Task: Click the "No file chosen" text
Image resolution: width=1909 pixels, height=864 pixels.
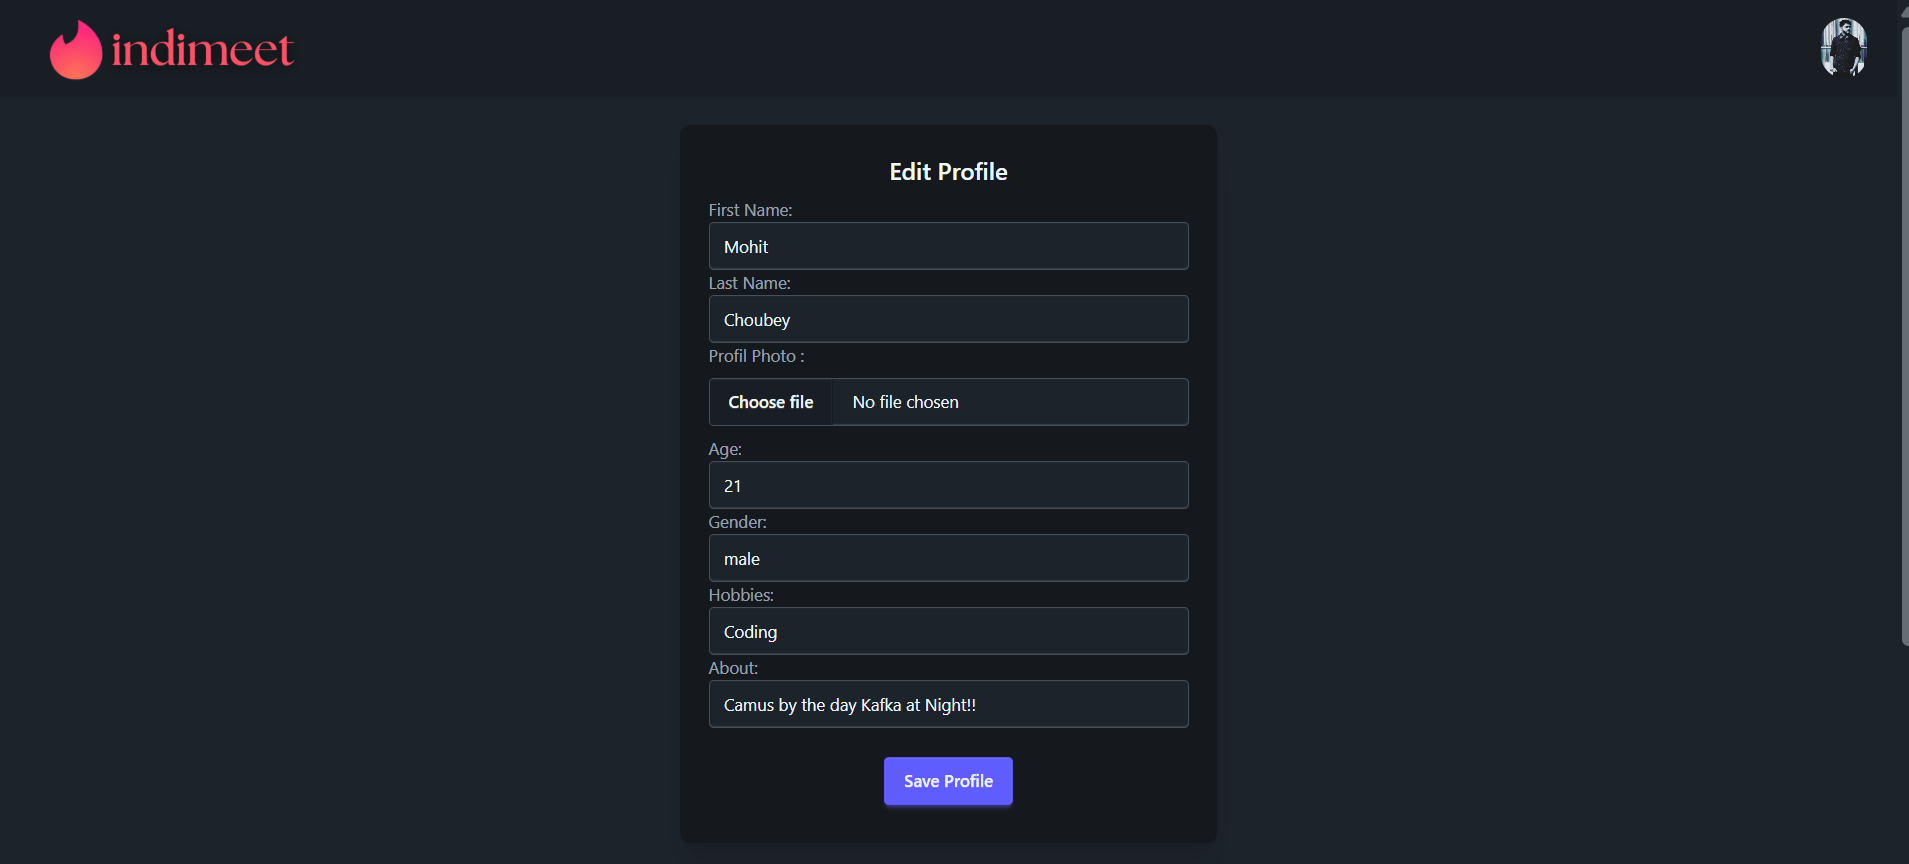Action: pos(905,402)
